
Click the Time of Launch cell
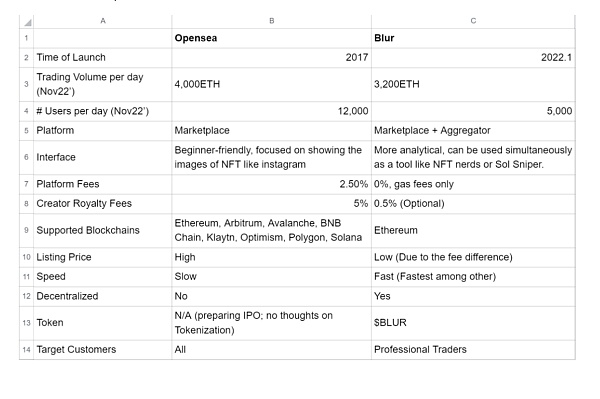(x=103, y=57)
